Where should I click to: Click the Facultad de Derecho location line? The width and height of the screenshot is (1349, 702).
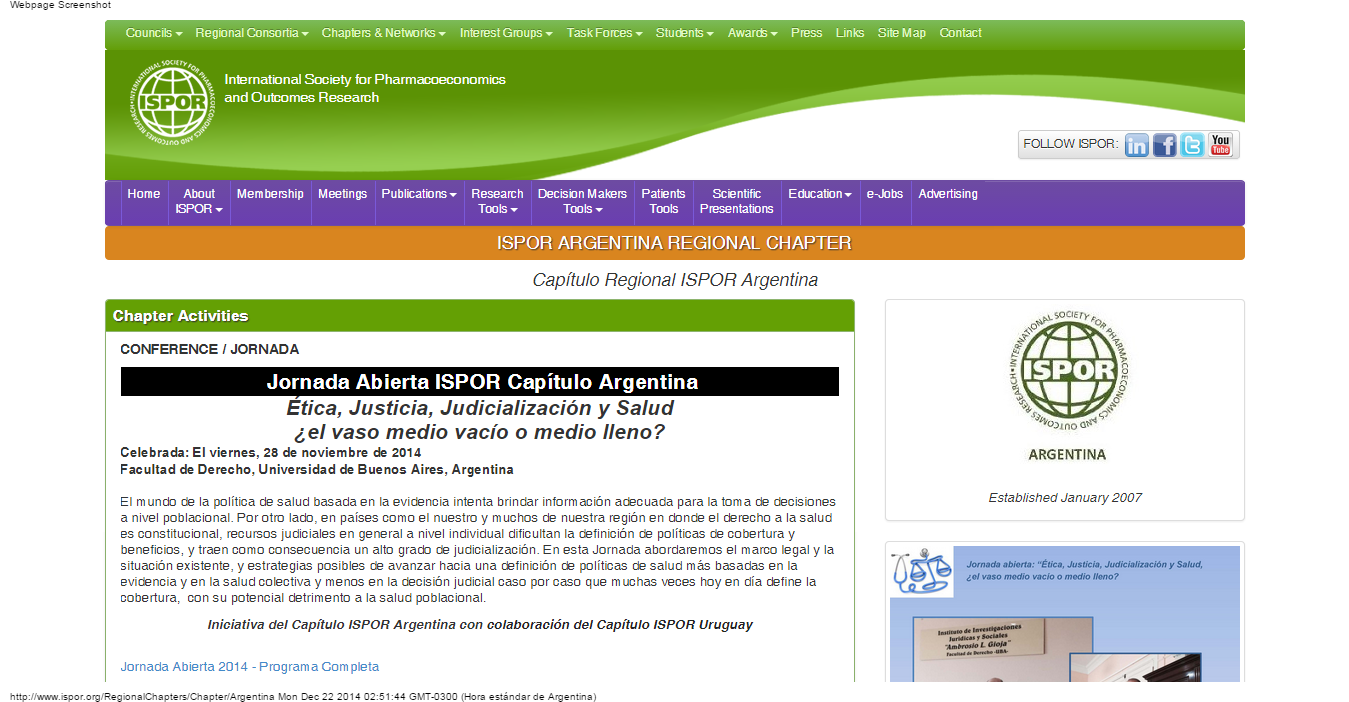click(x=317, y=470)
